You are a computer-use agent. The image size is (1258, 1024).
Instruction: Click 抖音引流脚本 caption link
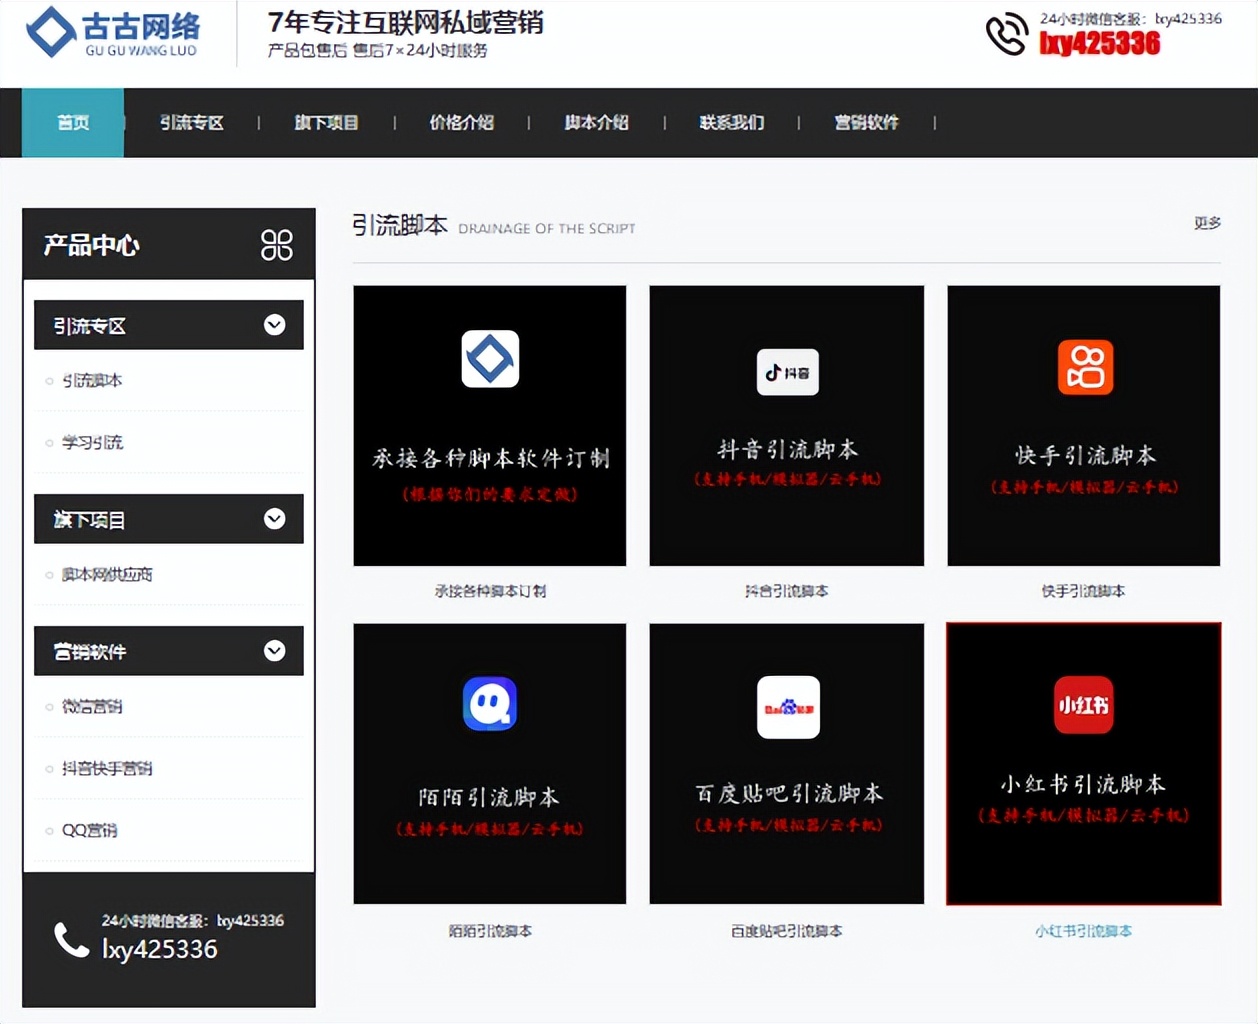(x=787, y=591)
